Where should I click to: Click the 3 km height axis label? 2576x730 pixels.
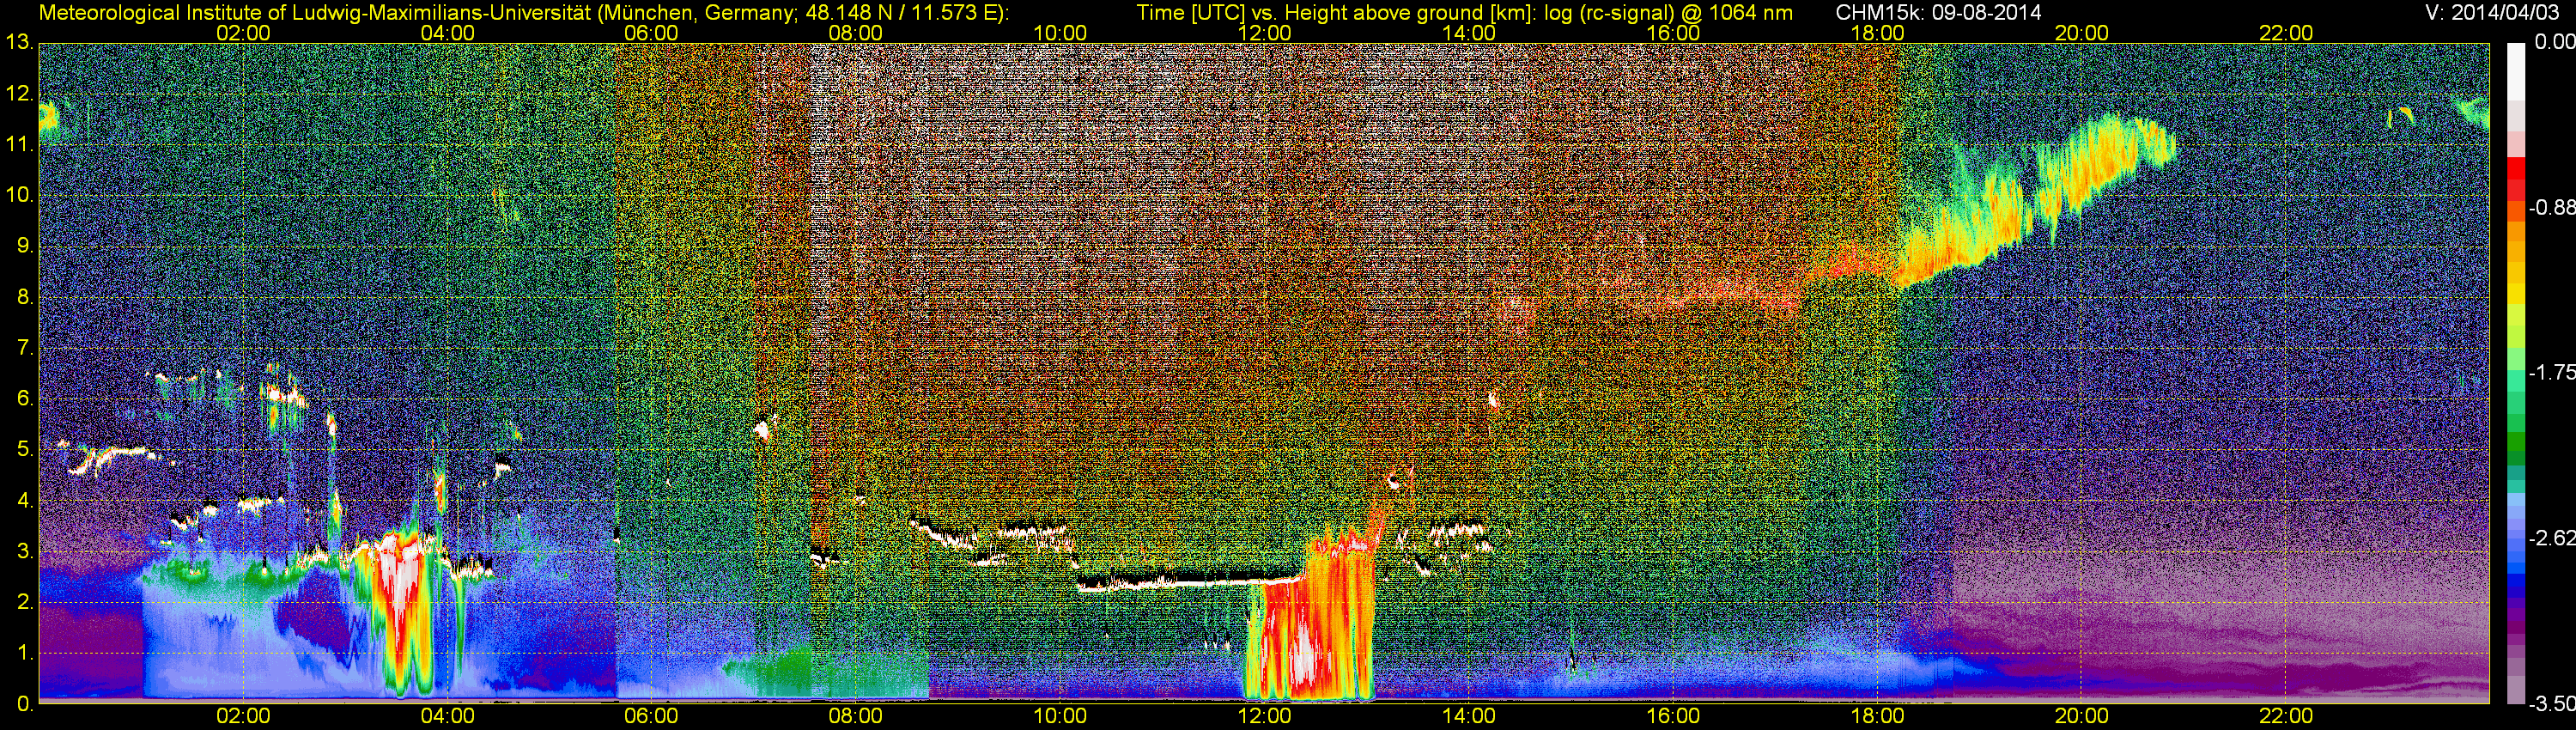click(x=23, y=552)
